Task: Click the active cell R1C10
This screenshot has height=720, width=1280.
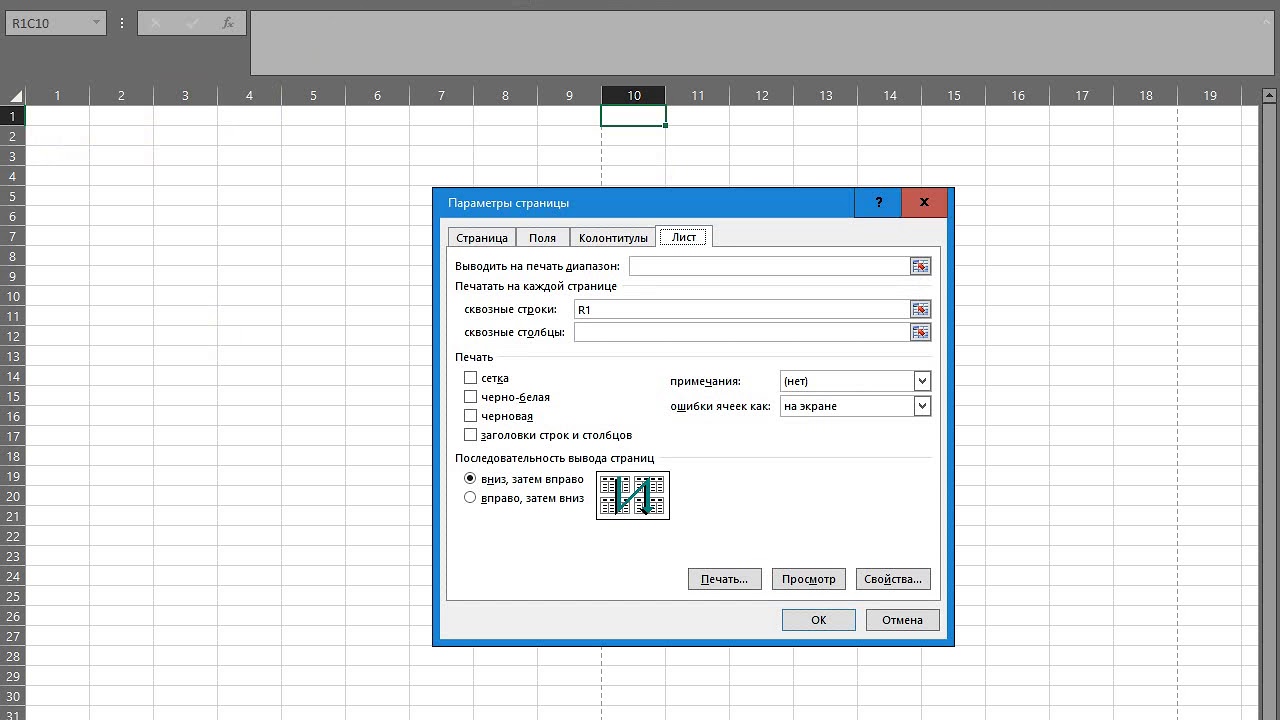Action: tap(634, 116)
